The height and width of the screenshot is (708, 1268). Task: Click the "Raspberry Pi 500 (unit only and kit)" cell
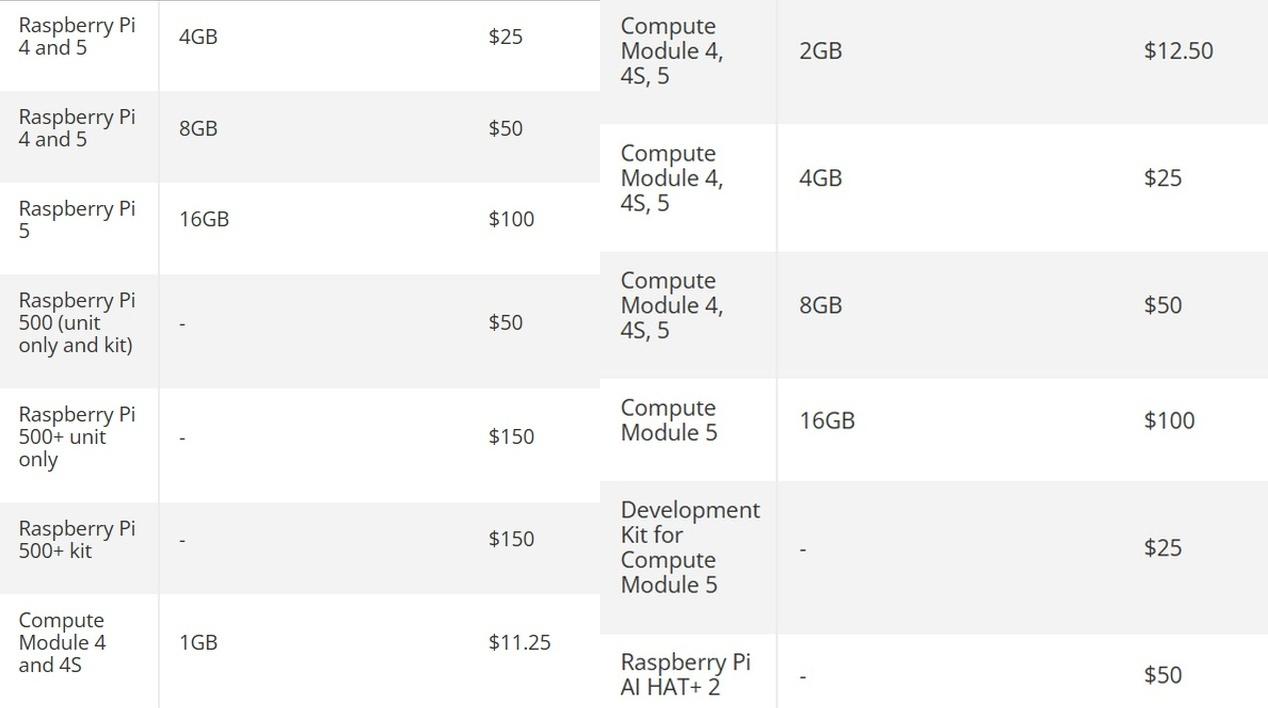point(76,323)
